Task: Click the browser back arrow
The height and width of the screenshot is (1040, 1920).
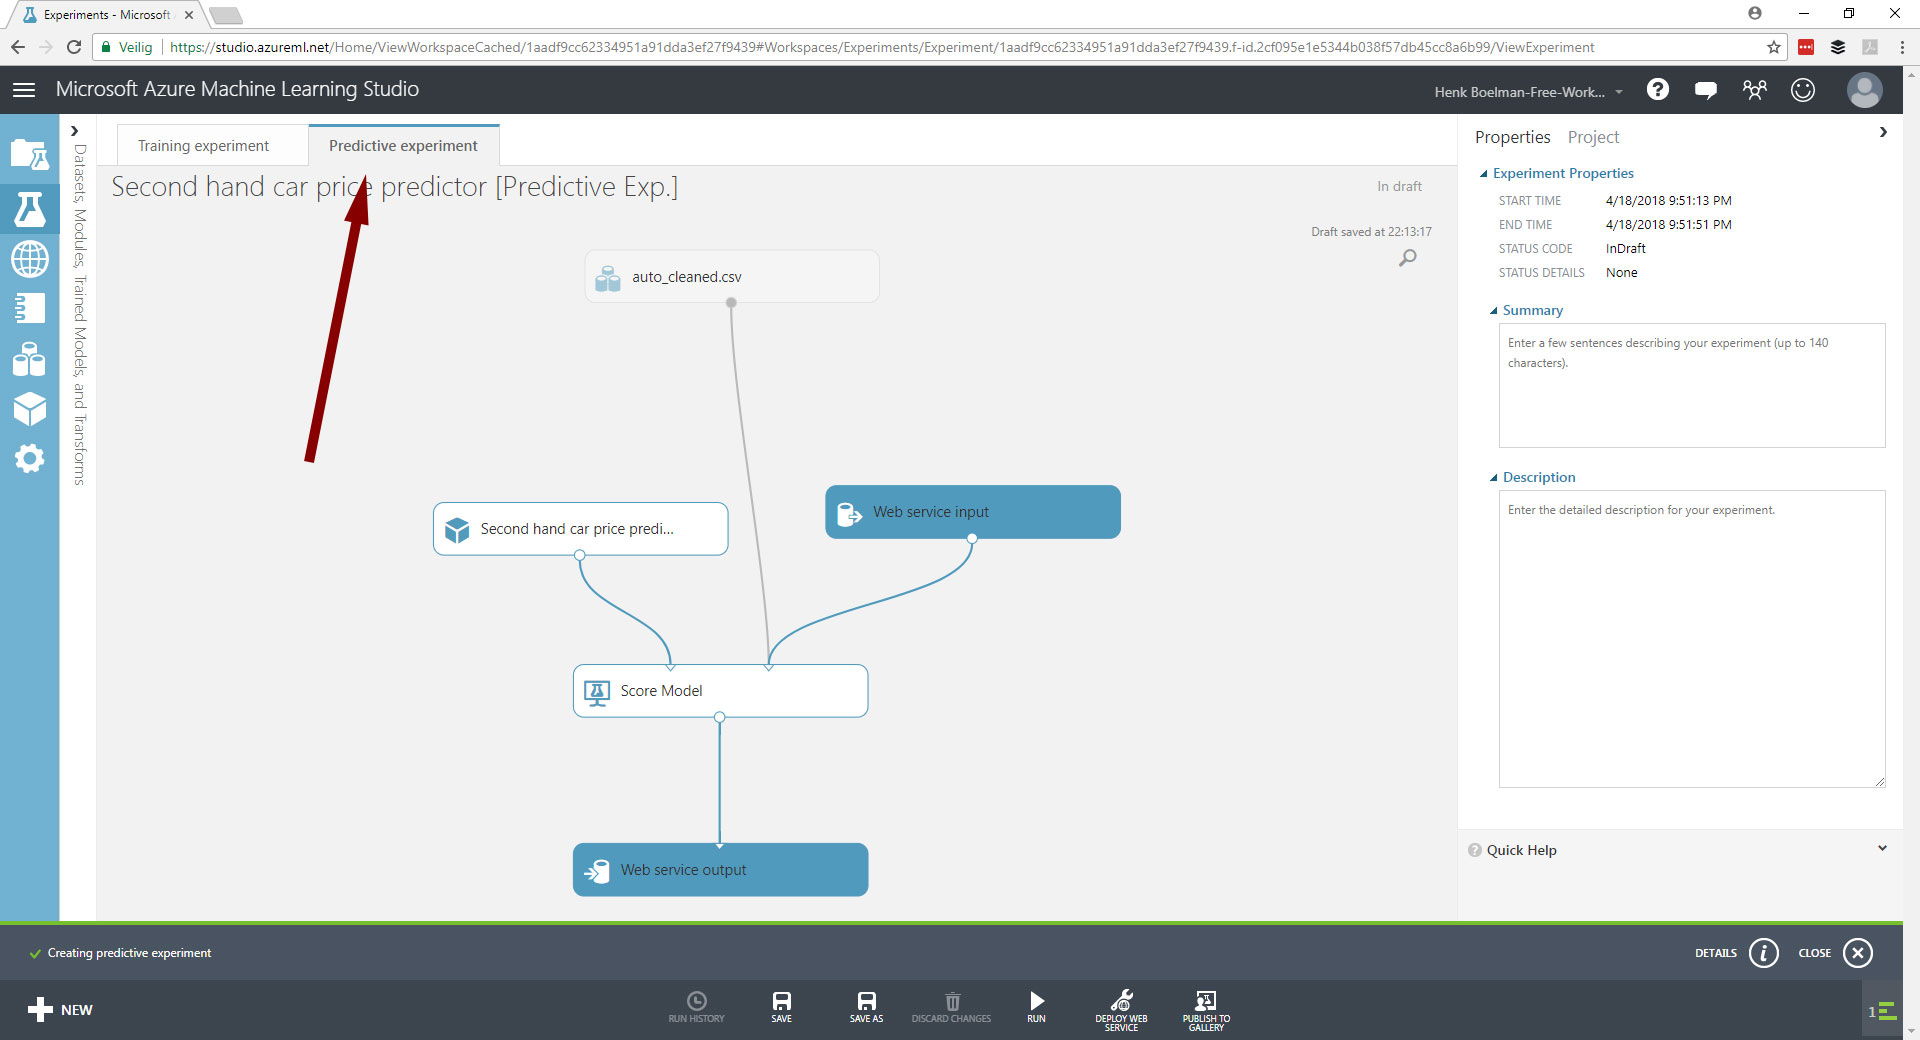Action: 18,47
